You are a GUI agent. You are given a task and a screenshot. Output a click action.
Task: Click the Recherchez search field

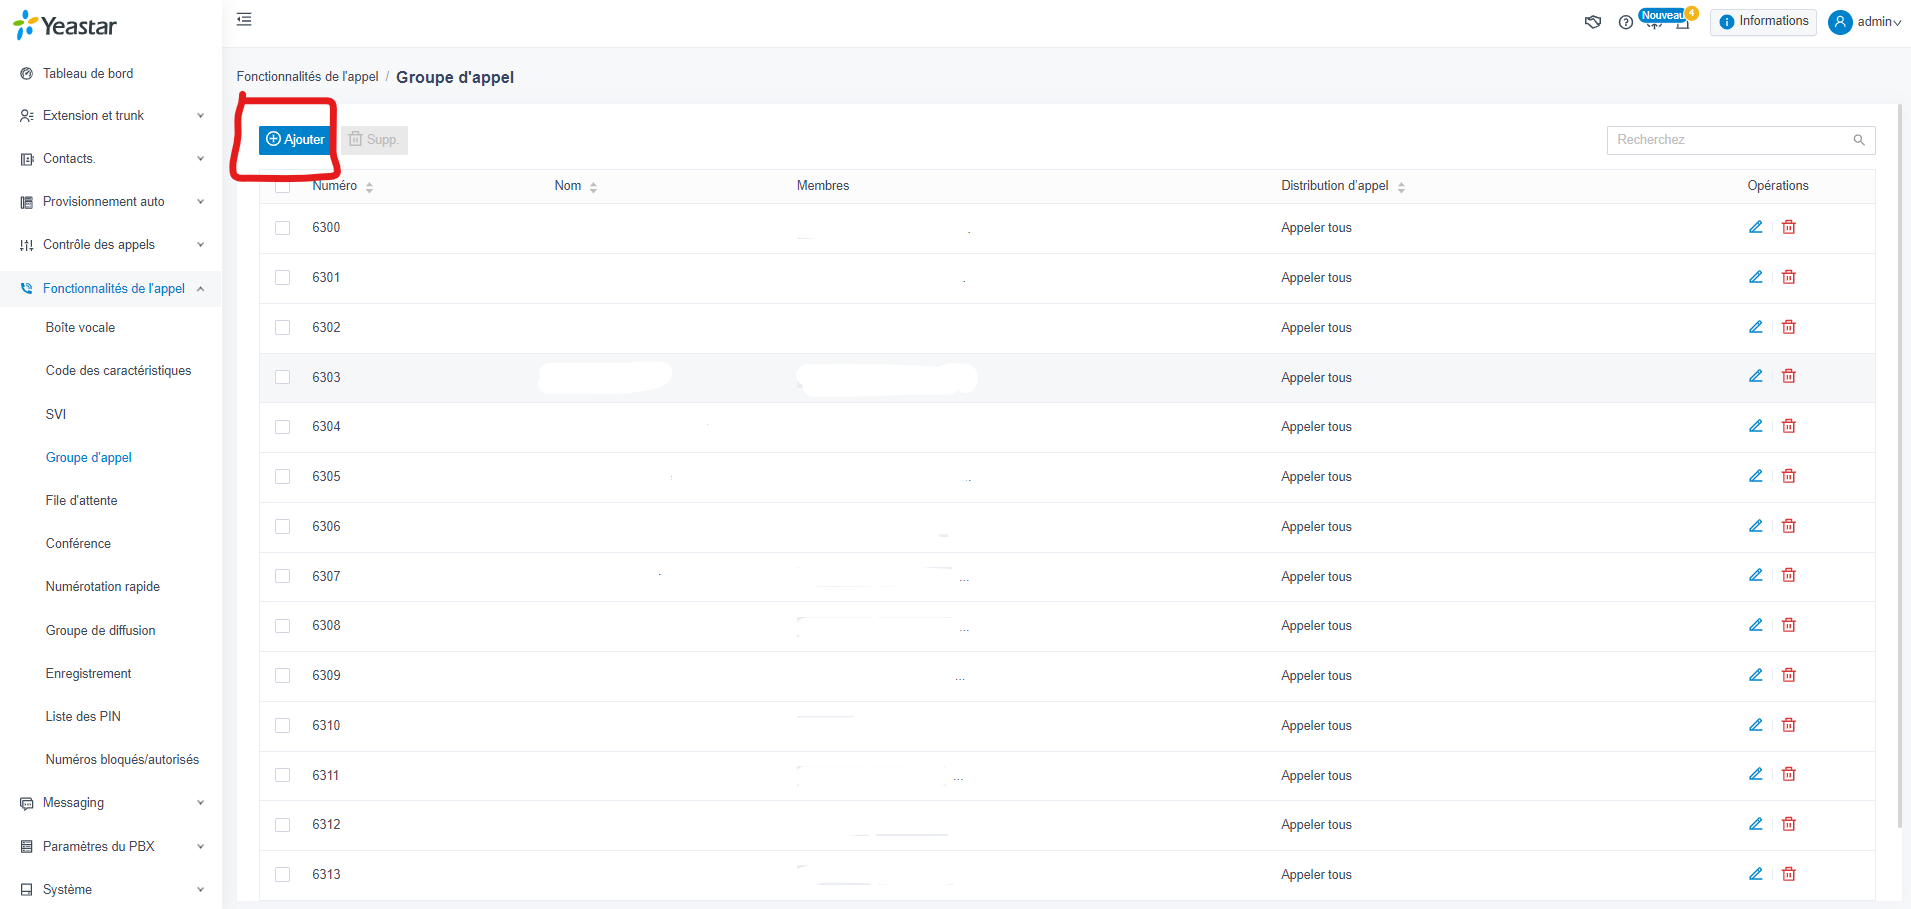coord(1741,140)
